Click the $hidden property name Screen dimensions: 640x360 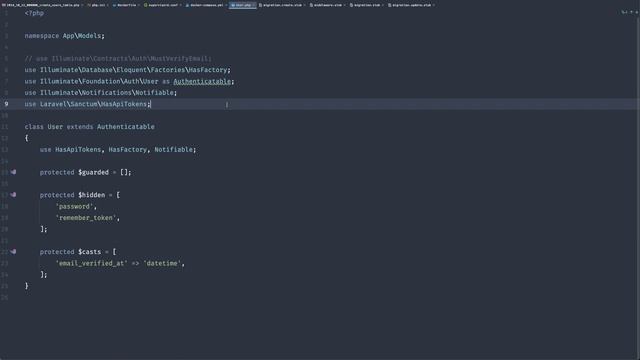pos(91,195)
